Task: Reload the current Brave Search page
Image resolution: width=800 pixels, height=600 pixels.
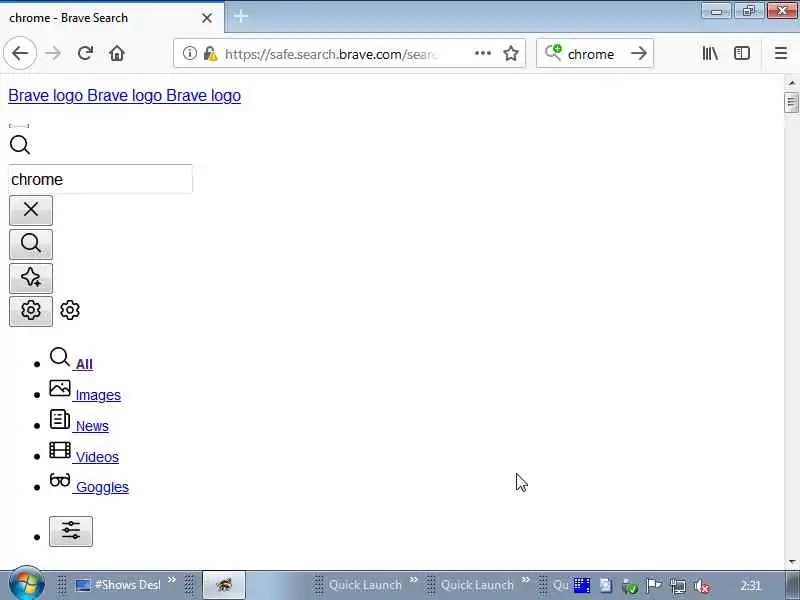Action: click(x=85, y=53)
